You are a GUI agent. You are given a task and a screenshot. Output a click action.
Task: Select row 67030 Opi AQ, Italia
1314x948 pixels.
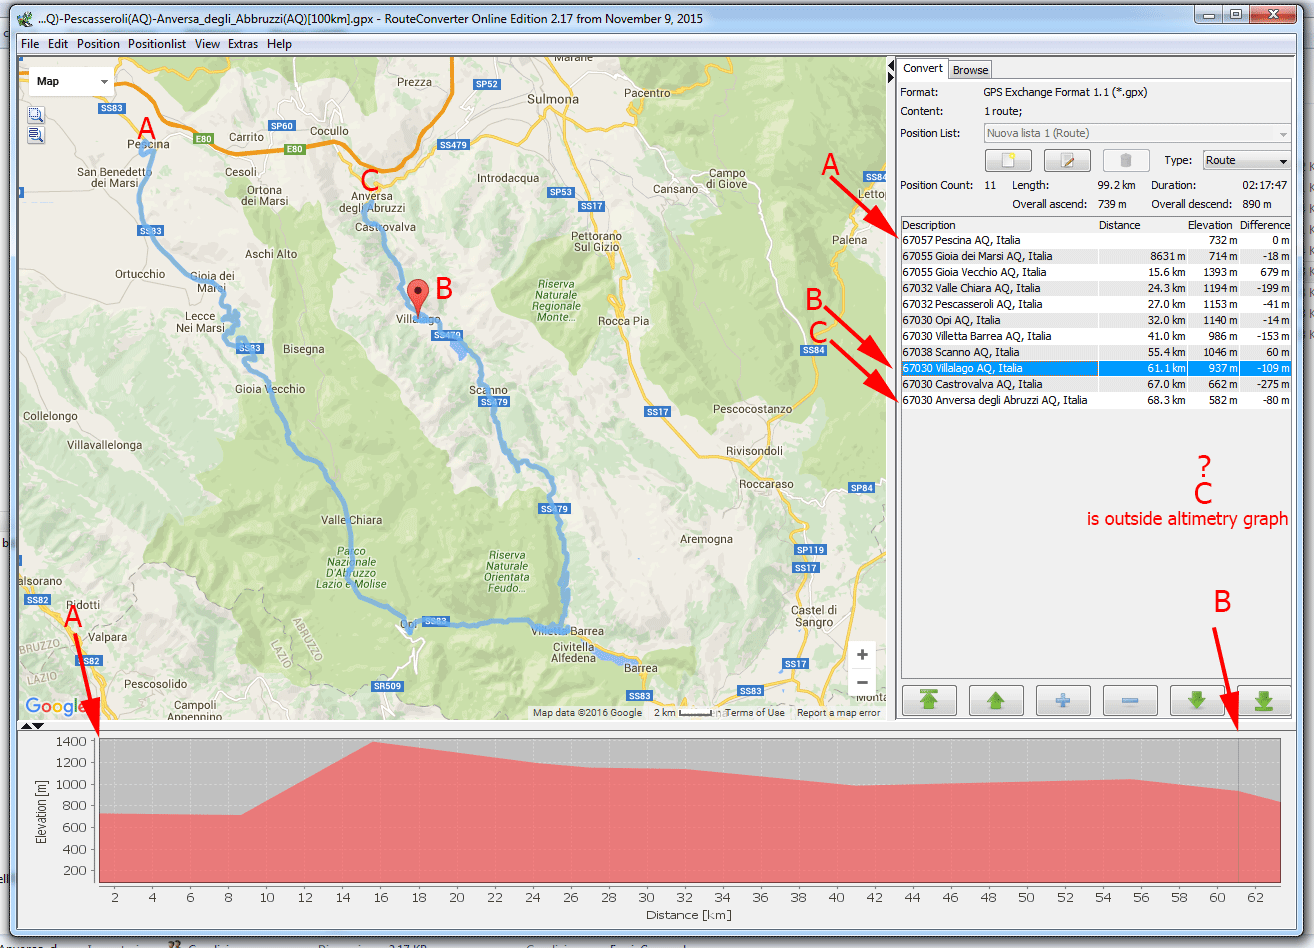[x=1096, y=320]
